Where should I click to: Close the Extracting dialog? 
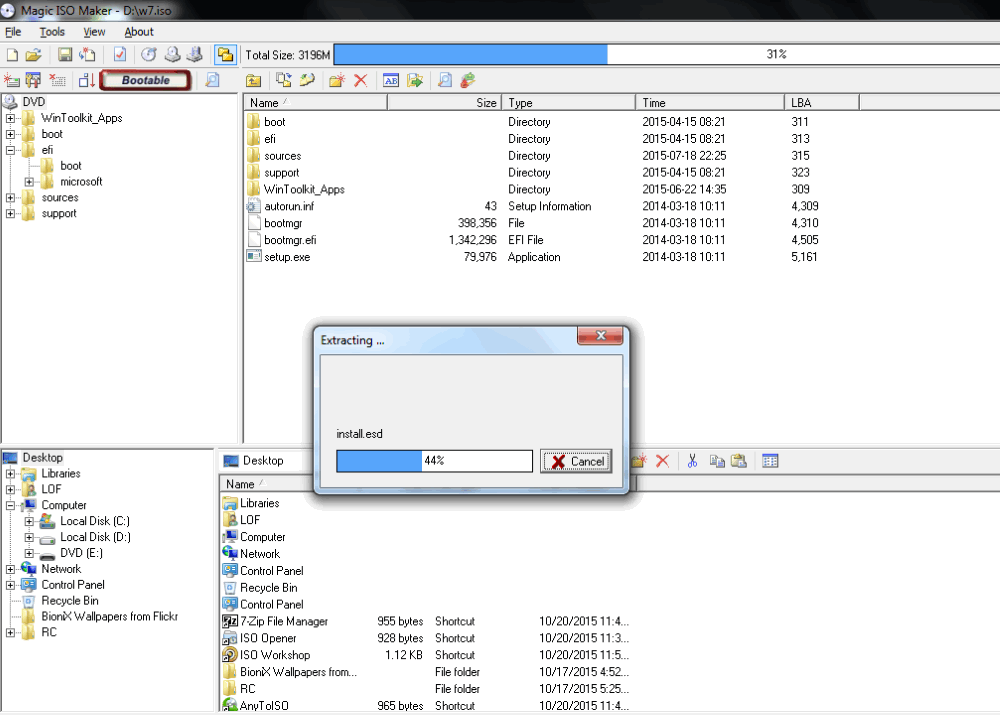599,335
